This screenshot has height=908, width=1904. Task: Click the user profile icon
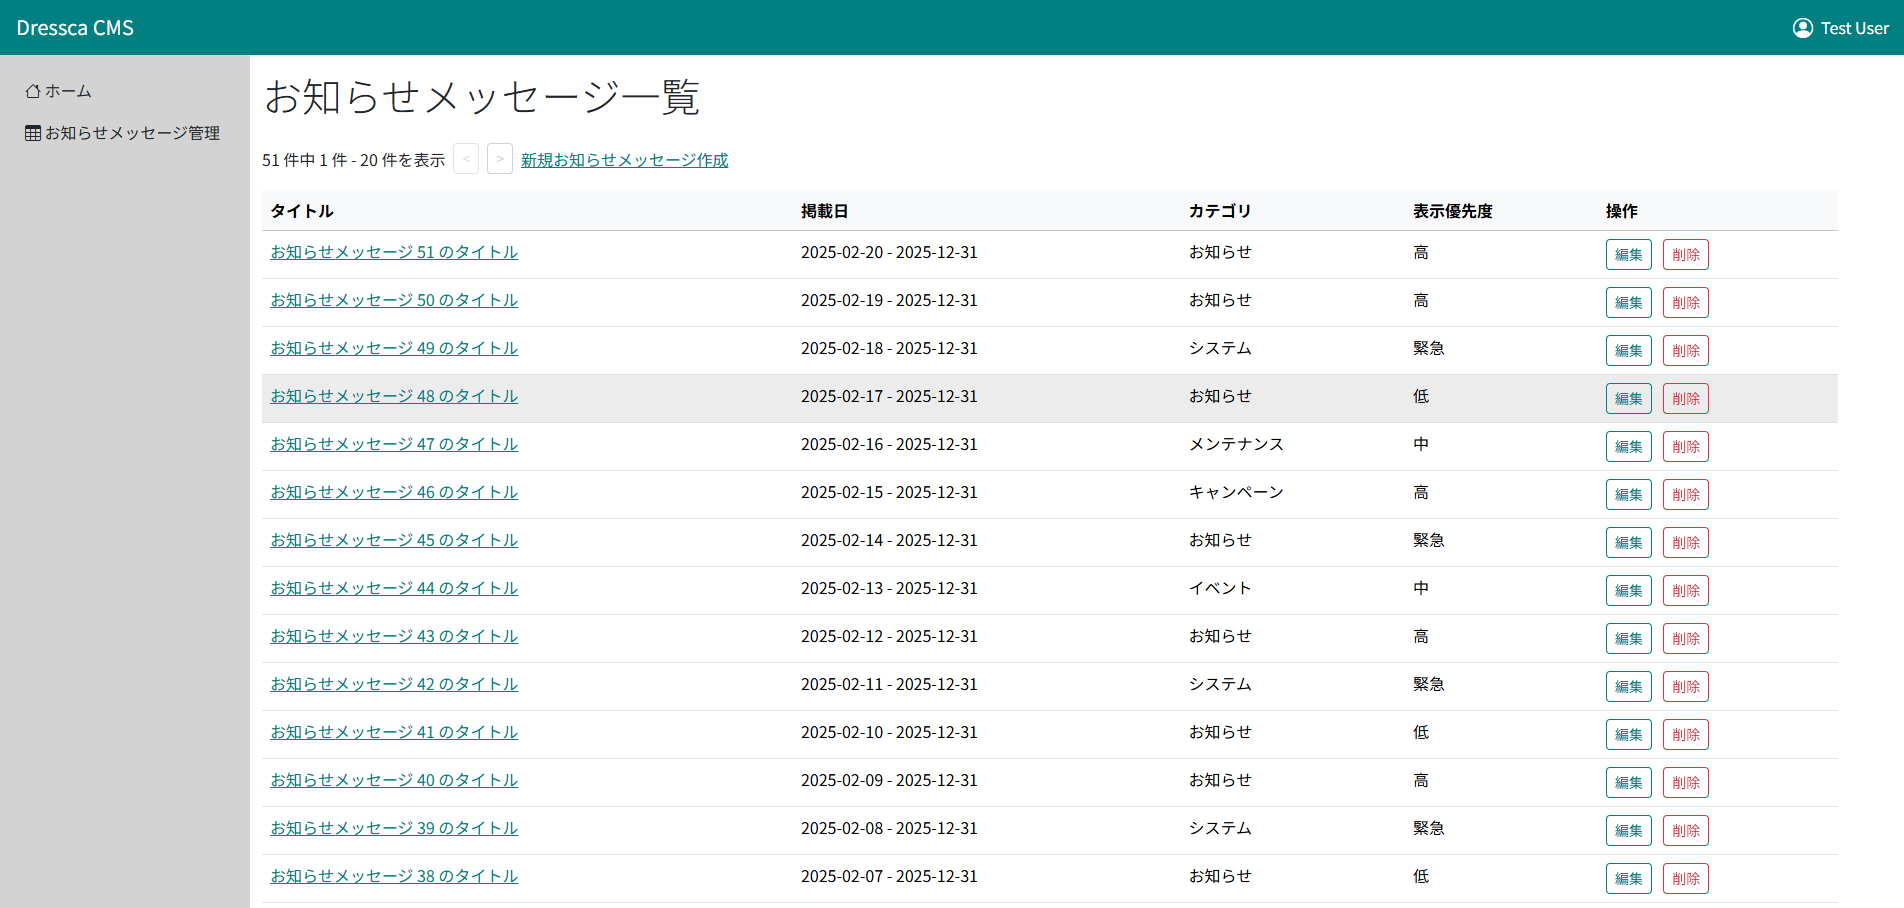point(1802,28)
